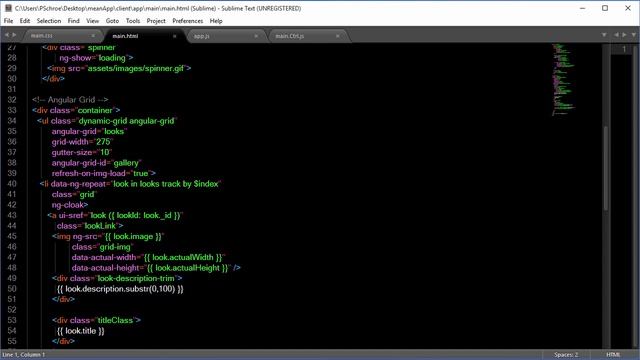Click the gutter-size value '10'

[x=105, y=152]
